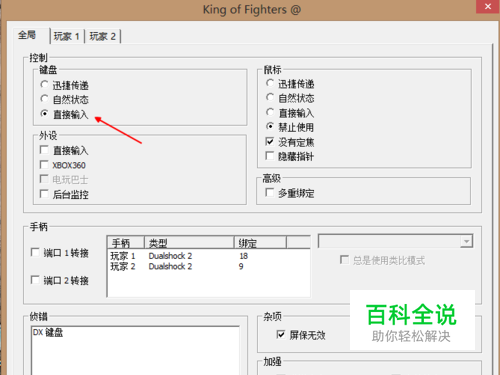Select mouse 禁止使用 radio option

[x=270, y=127]
